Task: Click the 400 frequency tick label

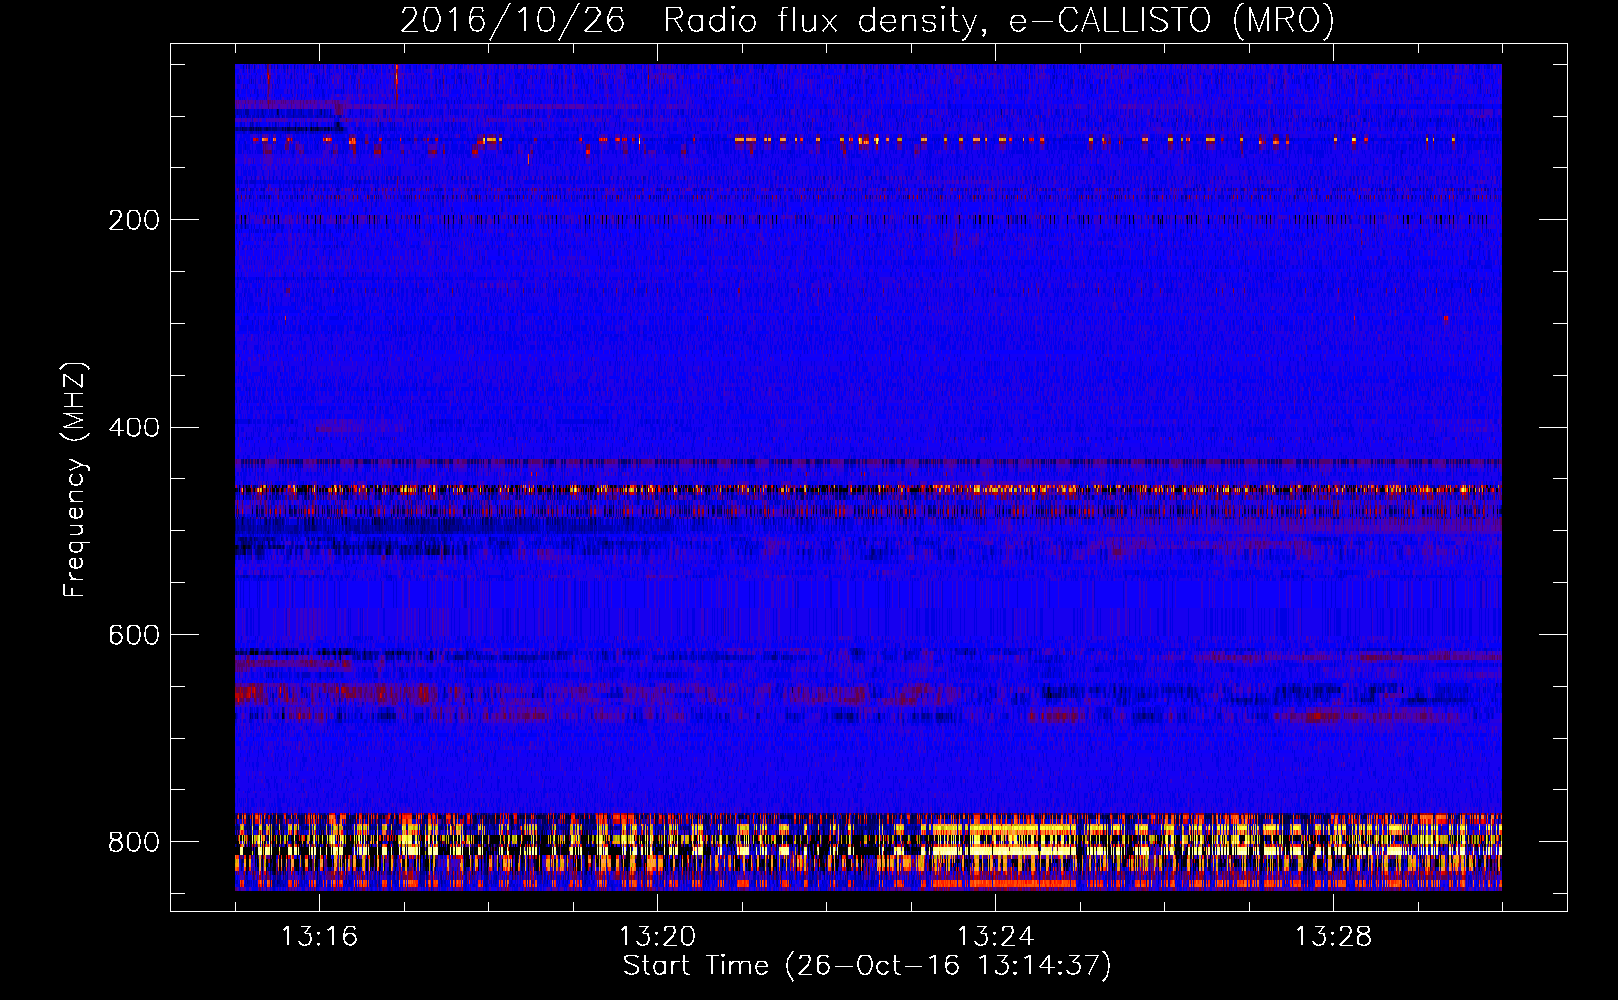Action: click(x=134, y=428)
